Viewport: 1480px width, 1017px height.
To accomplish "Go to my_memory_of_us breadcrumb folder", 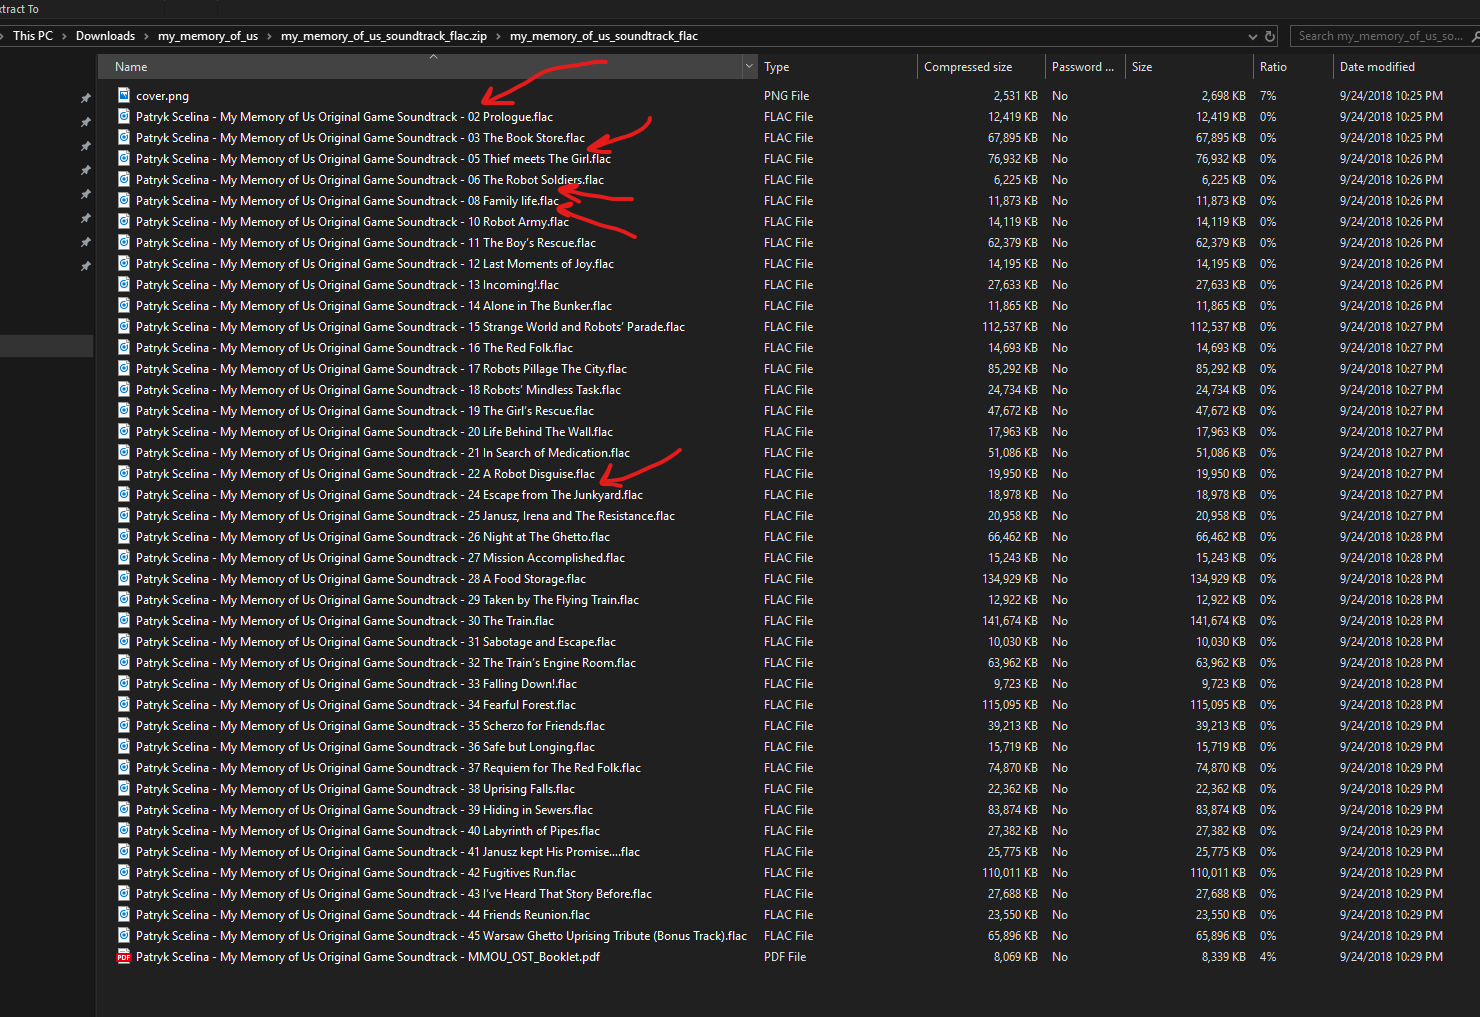I will (x=208, y=36).
